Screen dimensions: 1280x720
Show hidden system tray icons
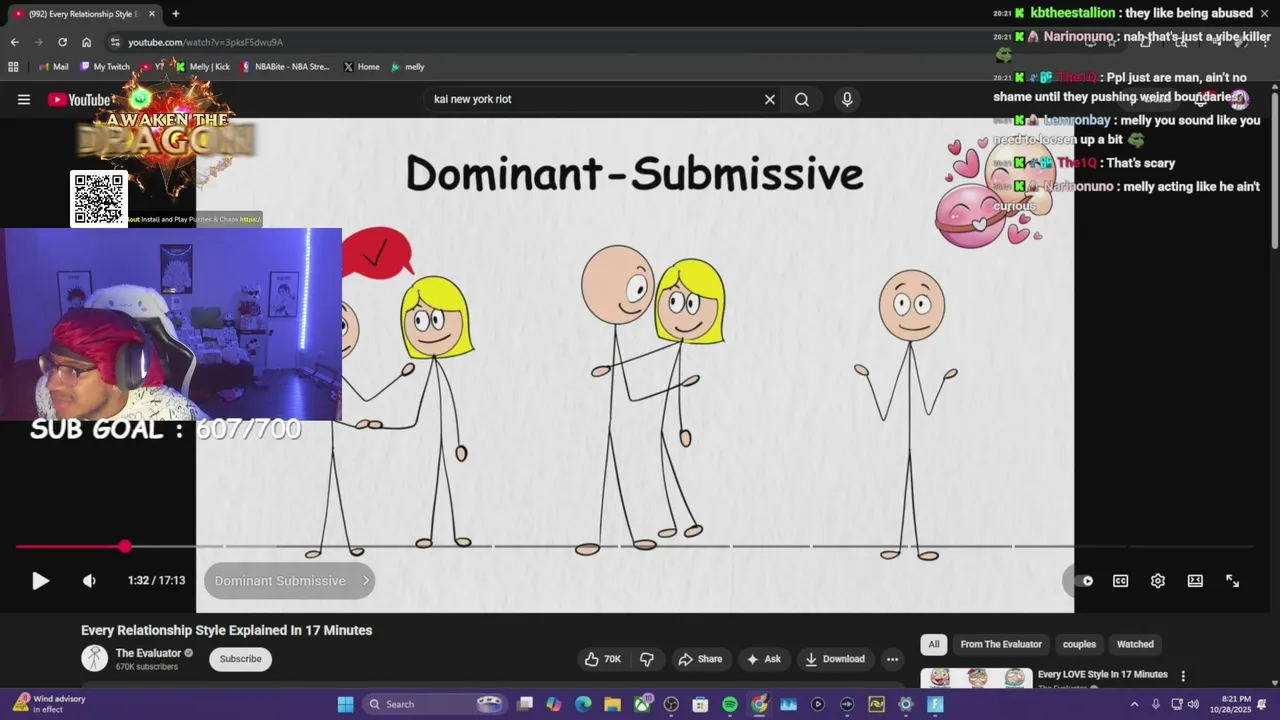coord(1134,704)
